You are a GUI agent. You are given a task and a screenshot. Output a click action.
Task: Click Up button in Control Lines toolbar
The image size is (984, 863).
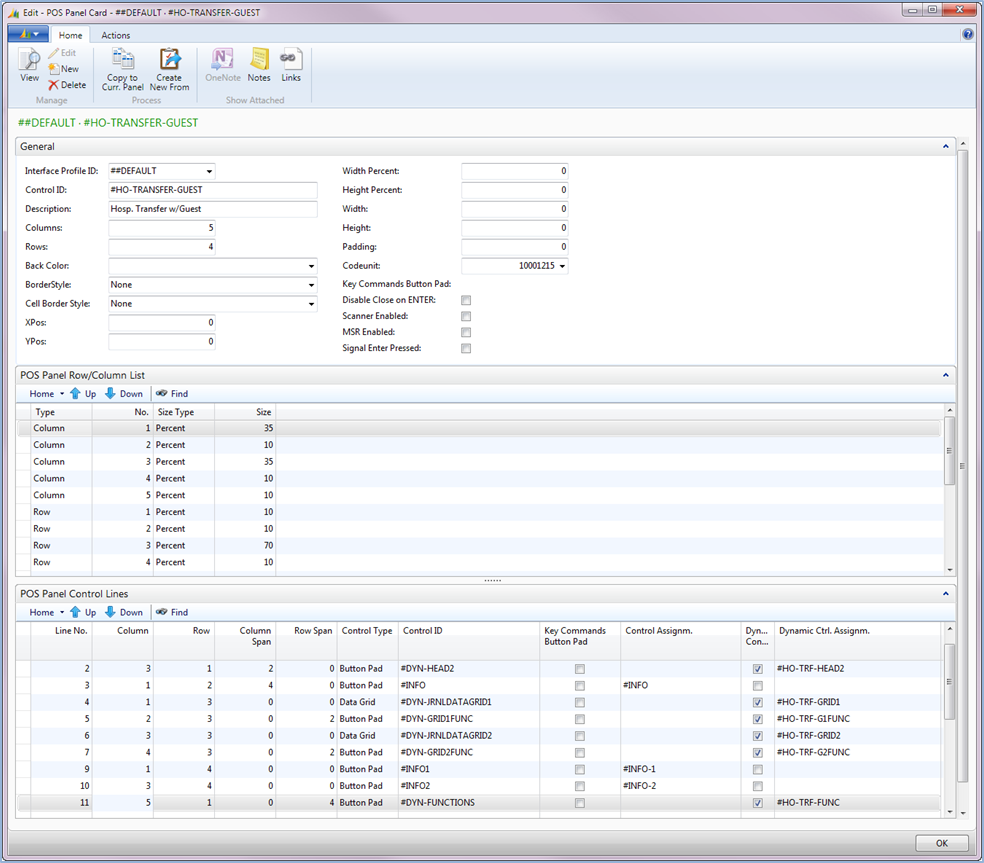pyautogui.click(x=83, y=612)
